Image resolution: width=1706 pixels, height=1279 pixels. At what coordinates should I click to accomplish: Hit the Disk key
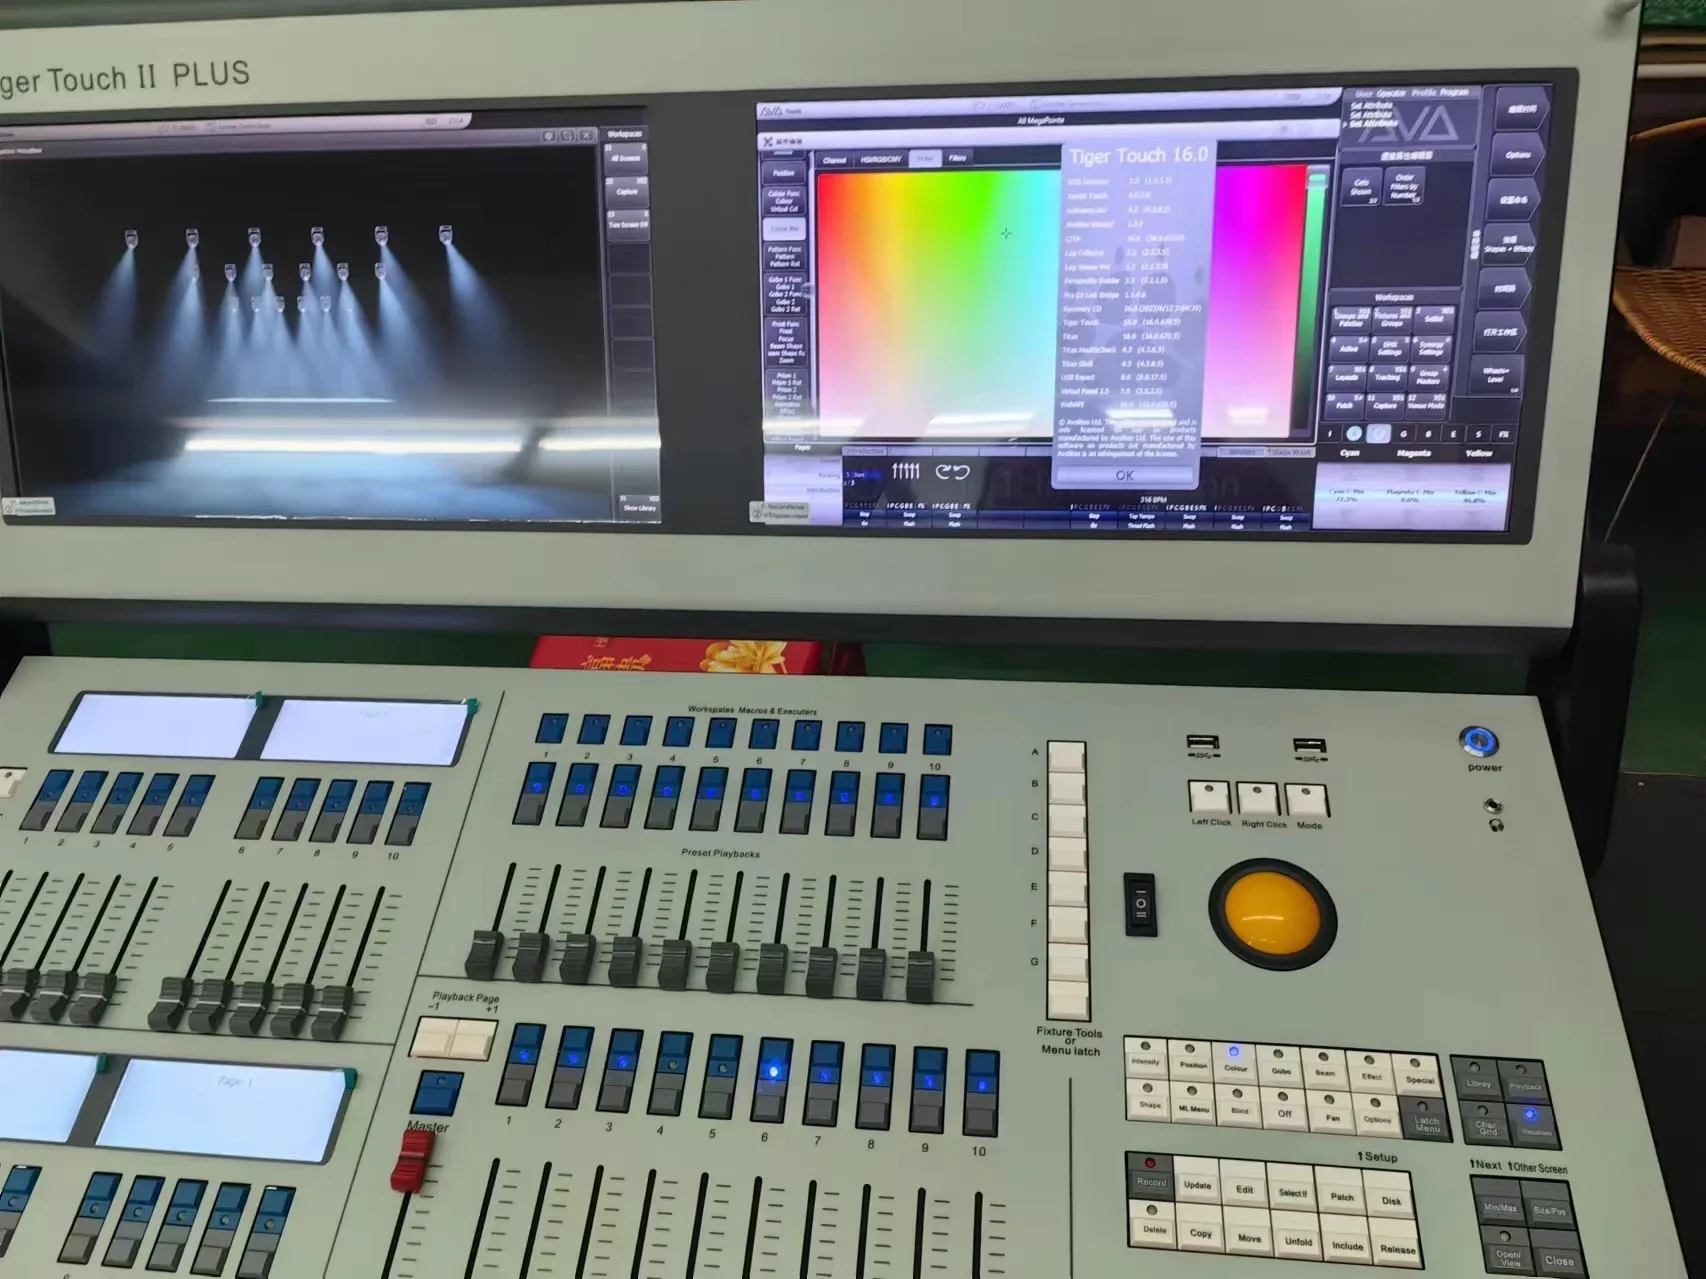(x=1391, y=1198)
